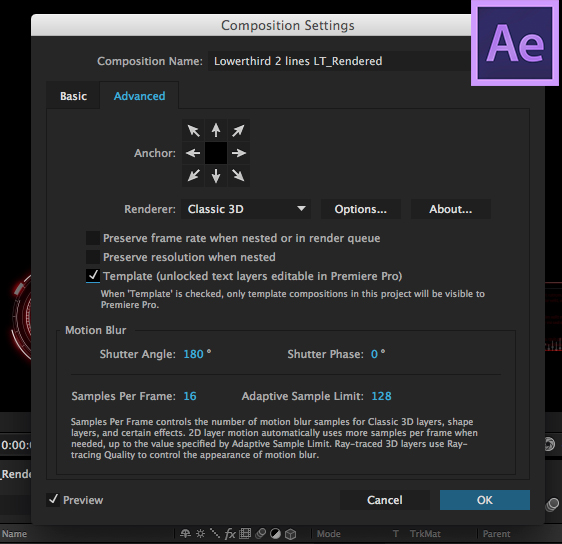Set anchor to top-center up arrow

click(216, 130)
